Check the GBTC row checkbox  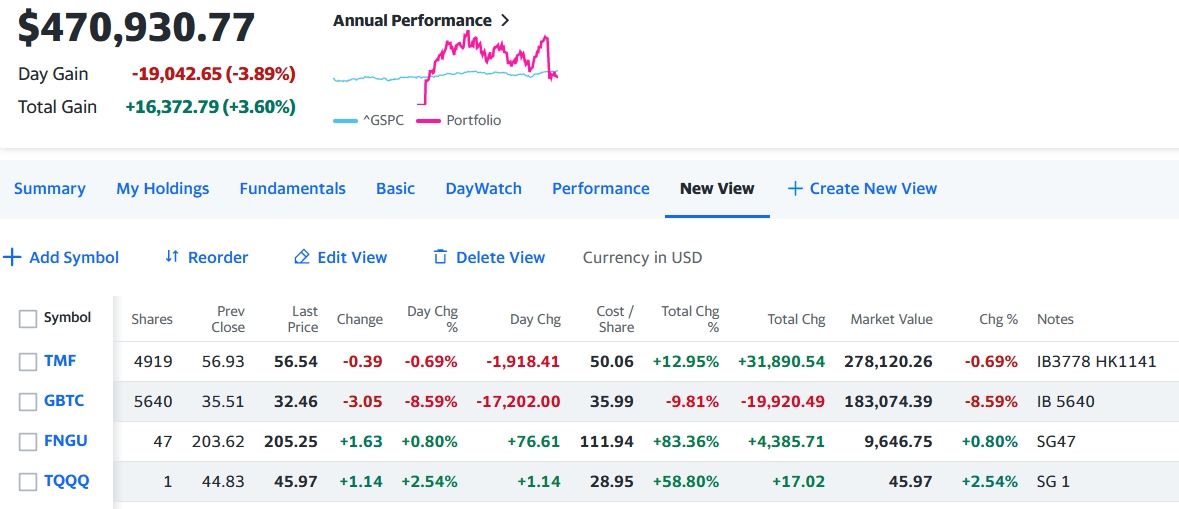point(28,402)
